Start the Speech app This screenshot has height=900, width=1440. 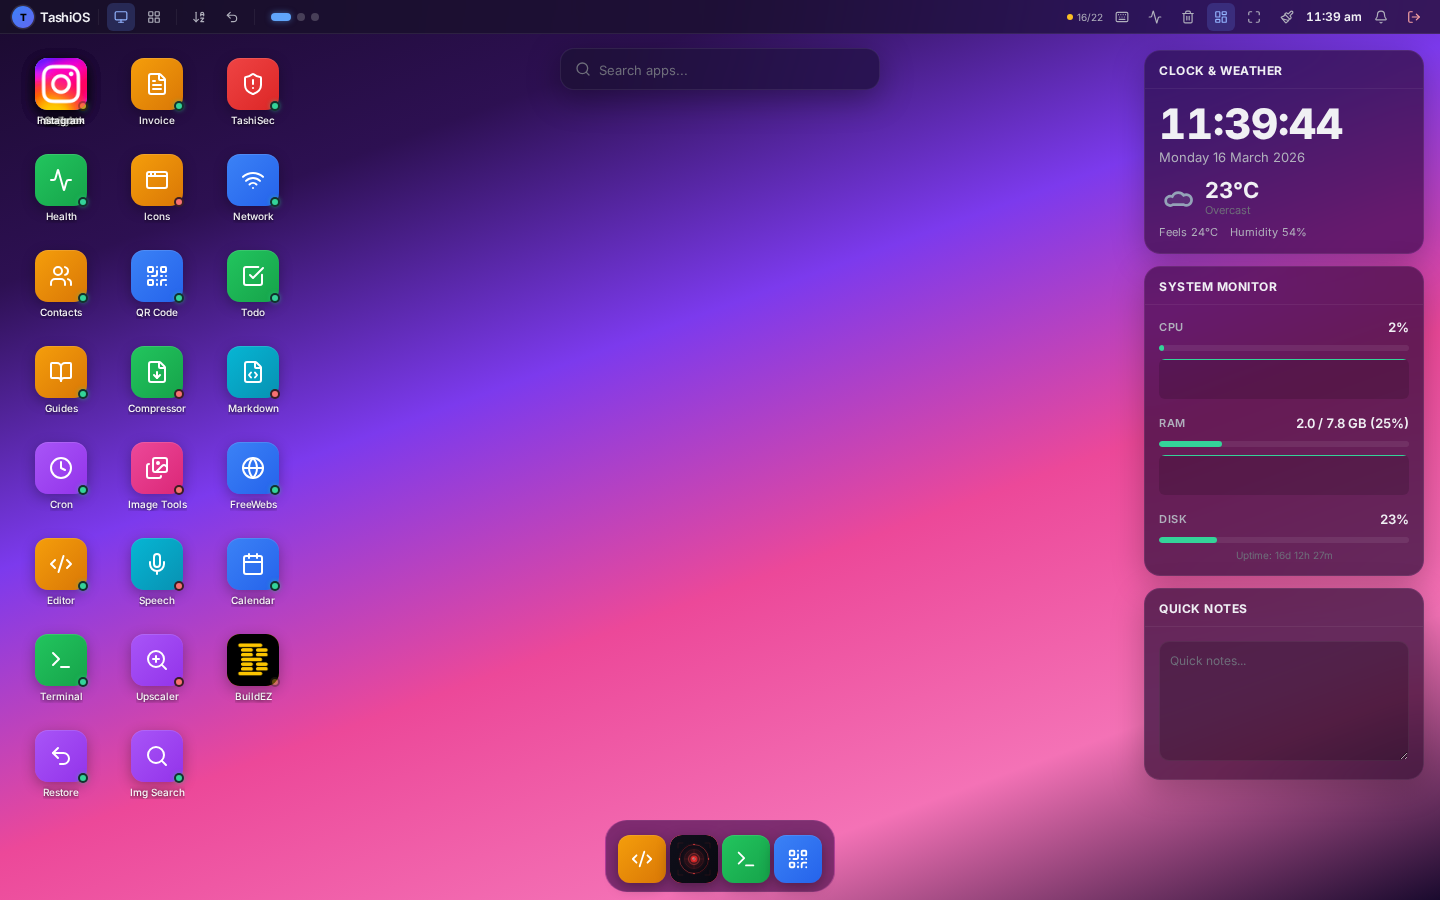156,565
